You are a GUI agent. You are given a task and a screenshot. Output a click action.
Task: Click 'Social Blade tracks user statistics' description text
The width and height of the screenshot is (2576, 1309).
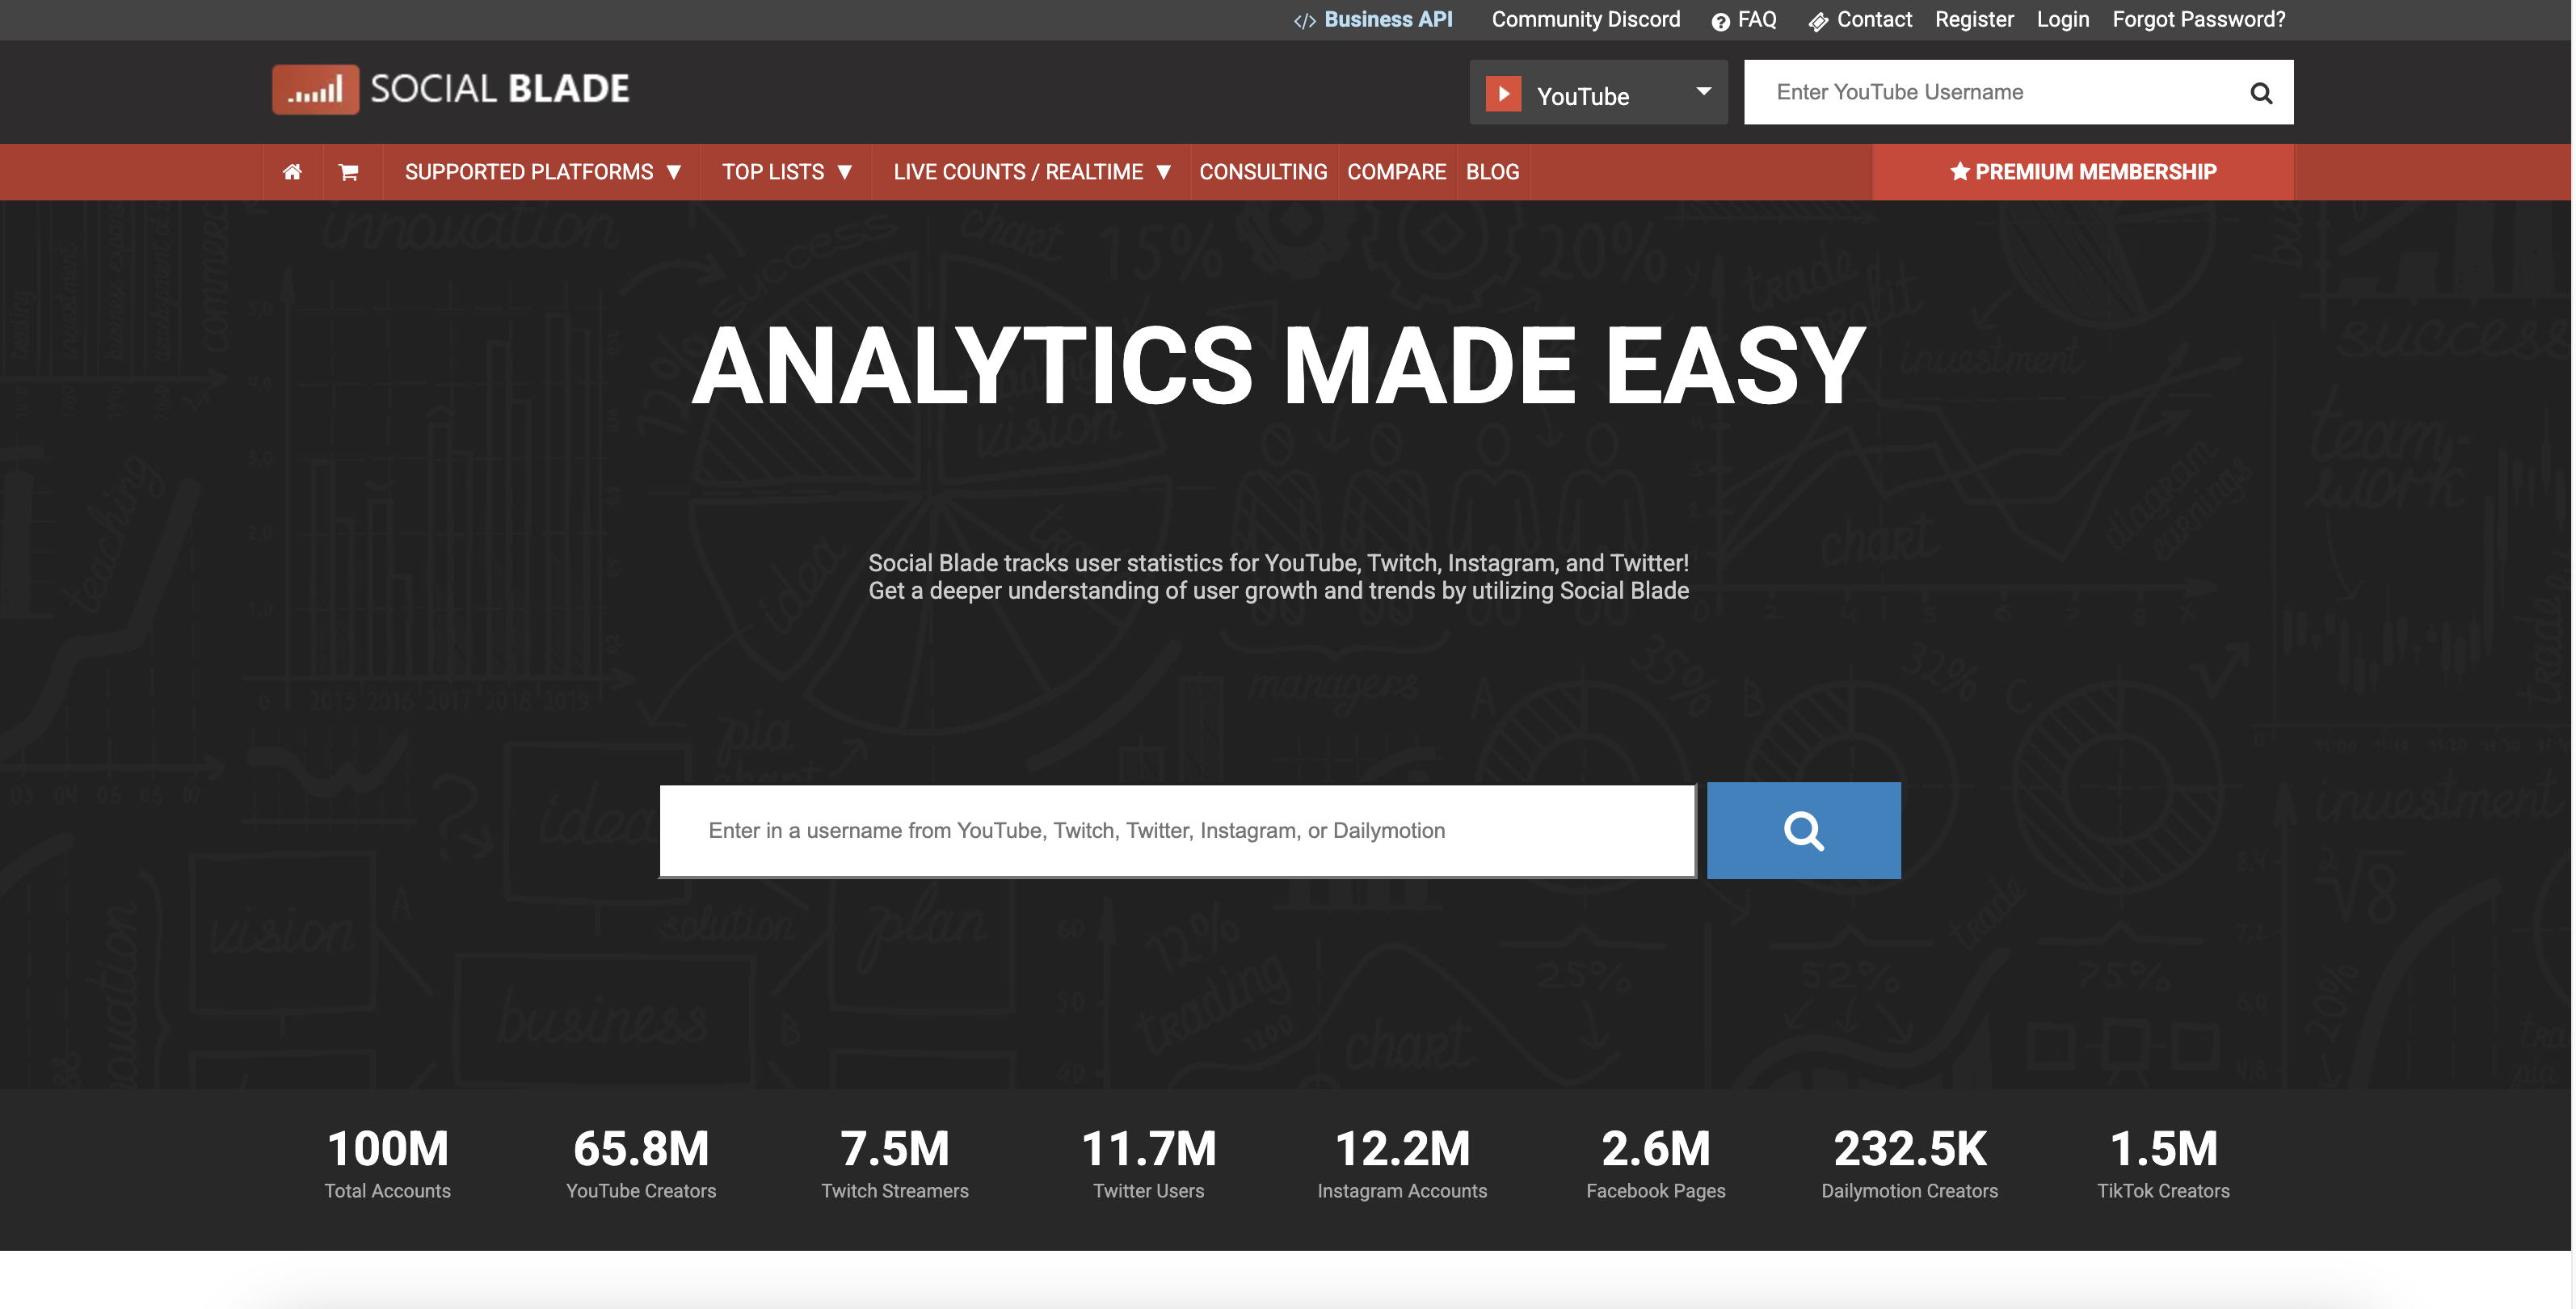1278,577
